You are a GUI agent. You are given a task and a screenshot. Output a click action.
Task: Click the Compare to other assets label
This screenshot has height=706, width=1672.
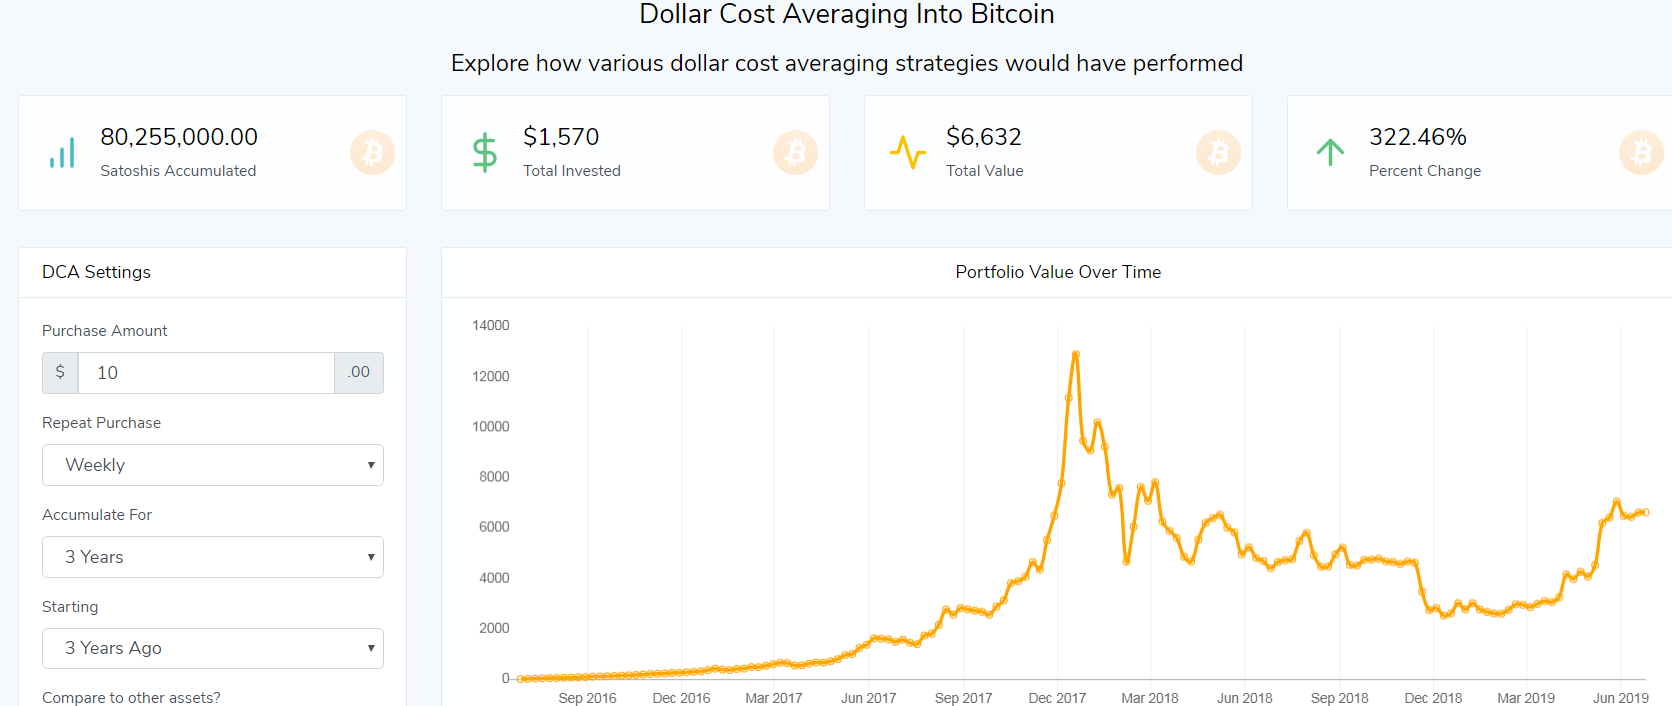click(x=131, y=697)
